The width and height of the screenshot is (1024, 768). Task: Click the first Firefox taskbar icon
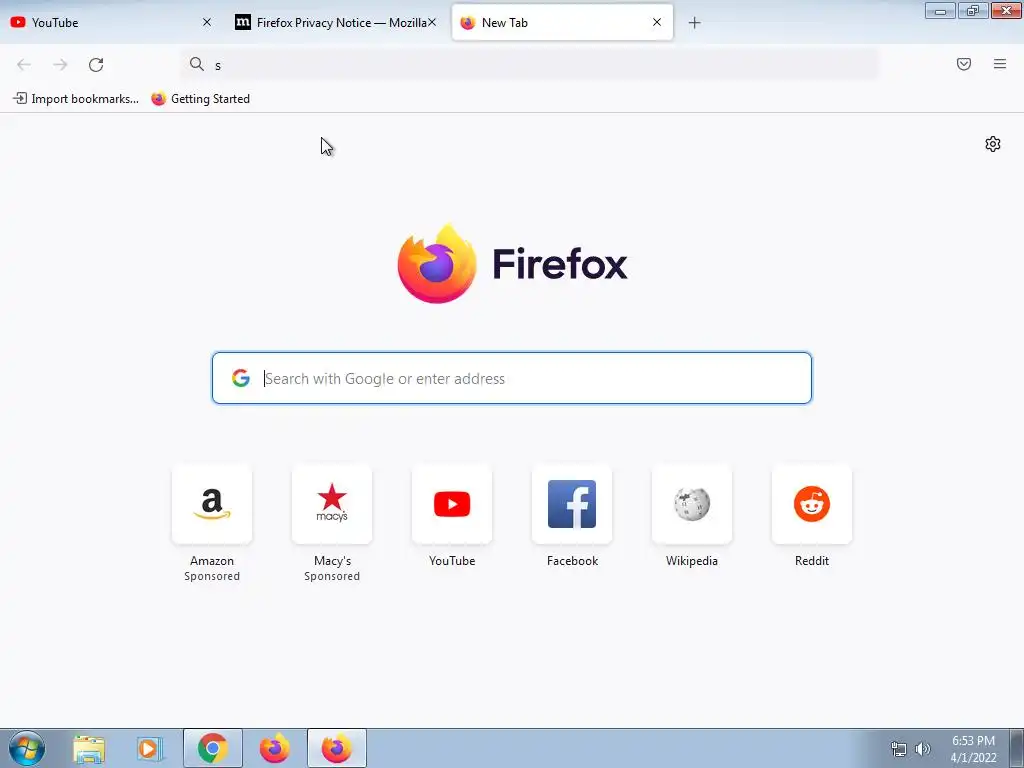click(x=274, y=748)
